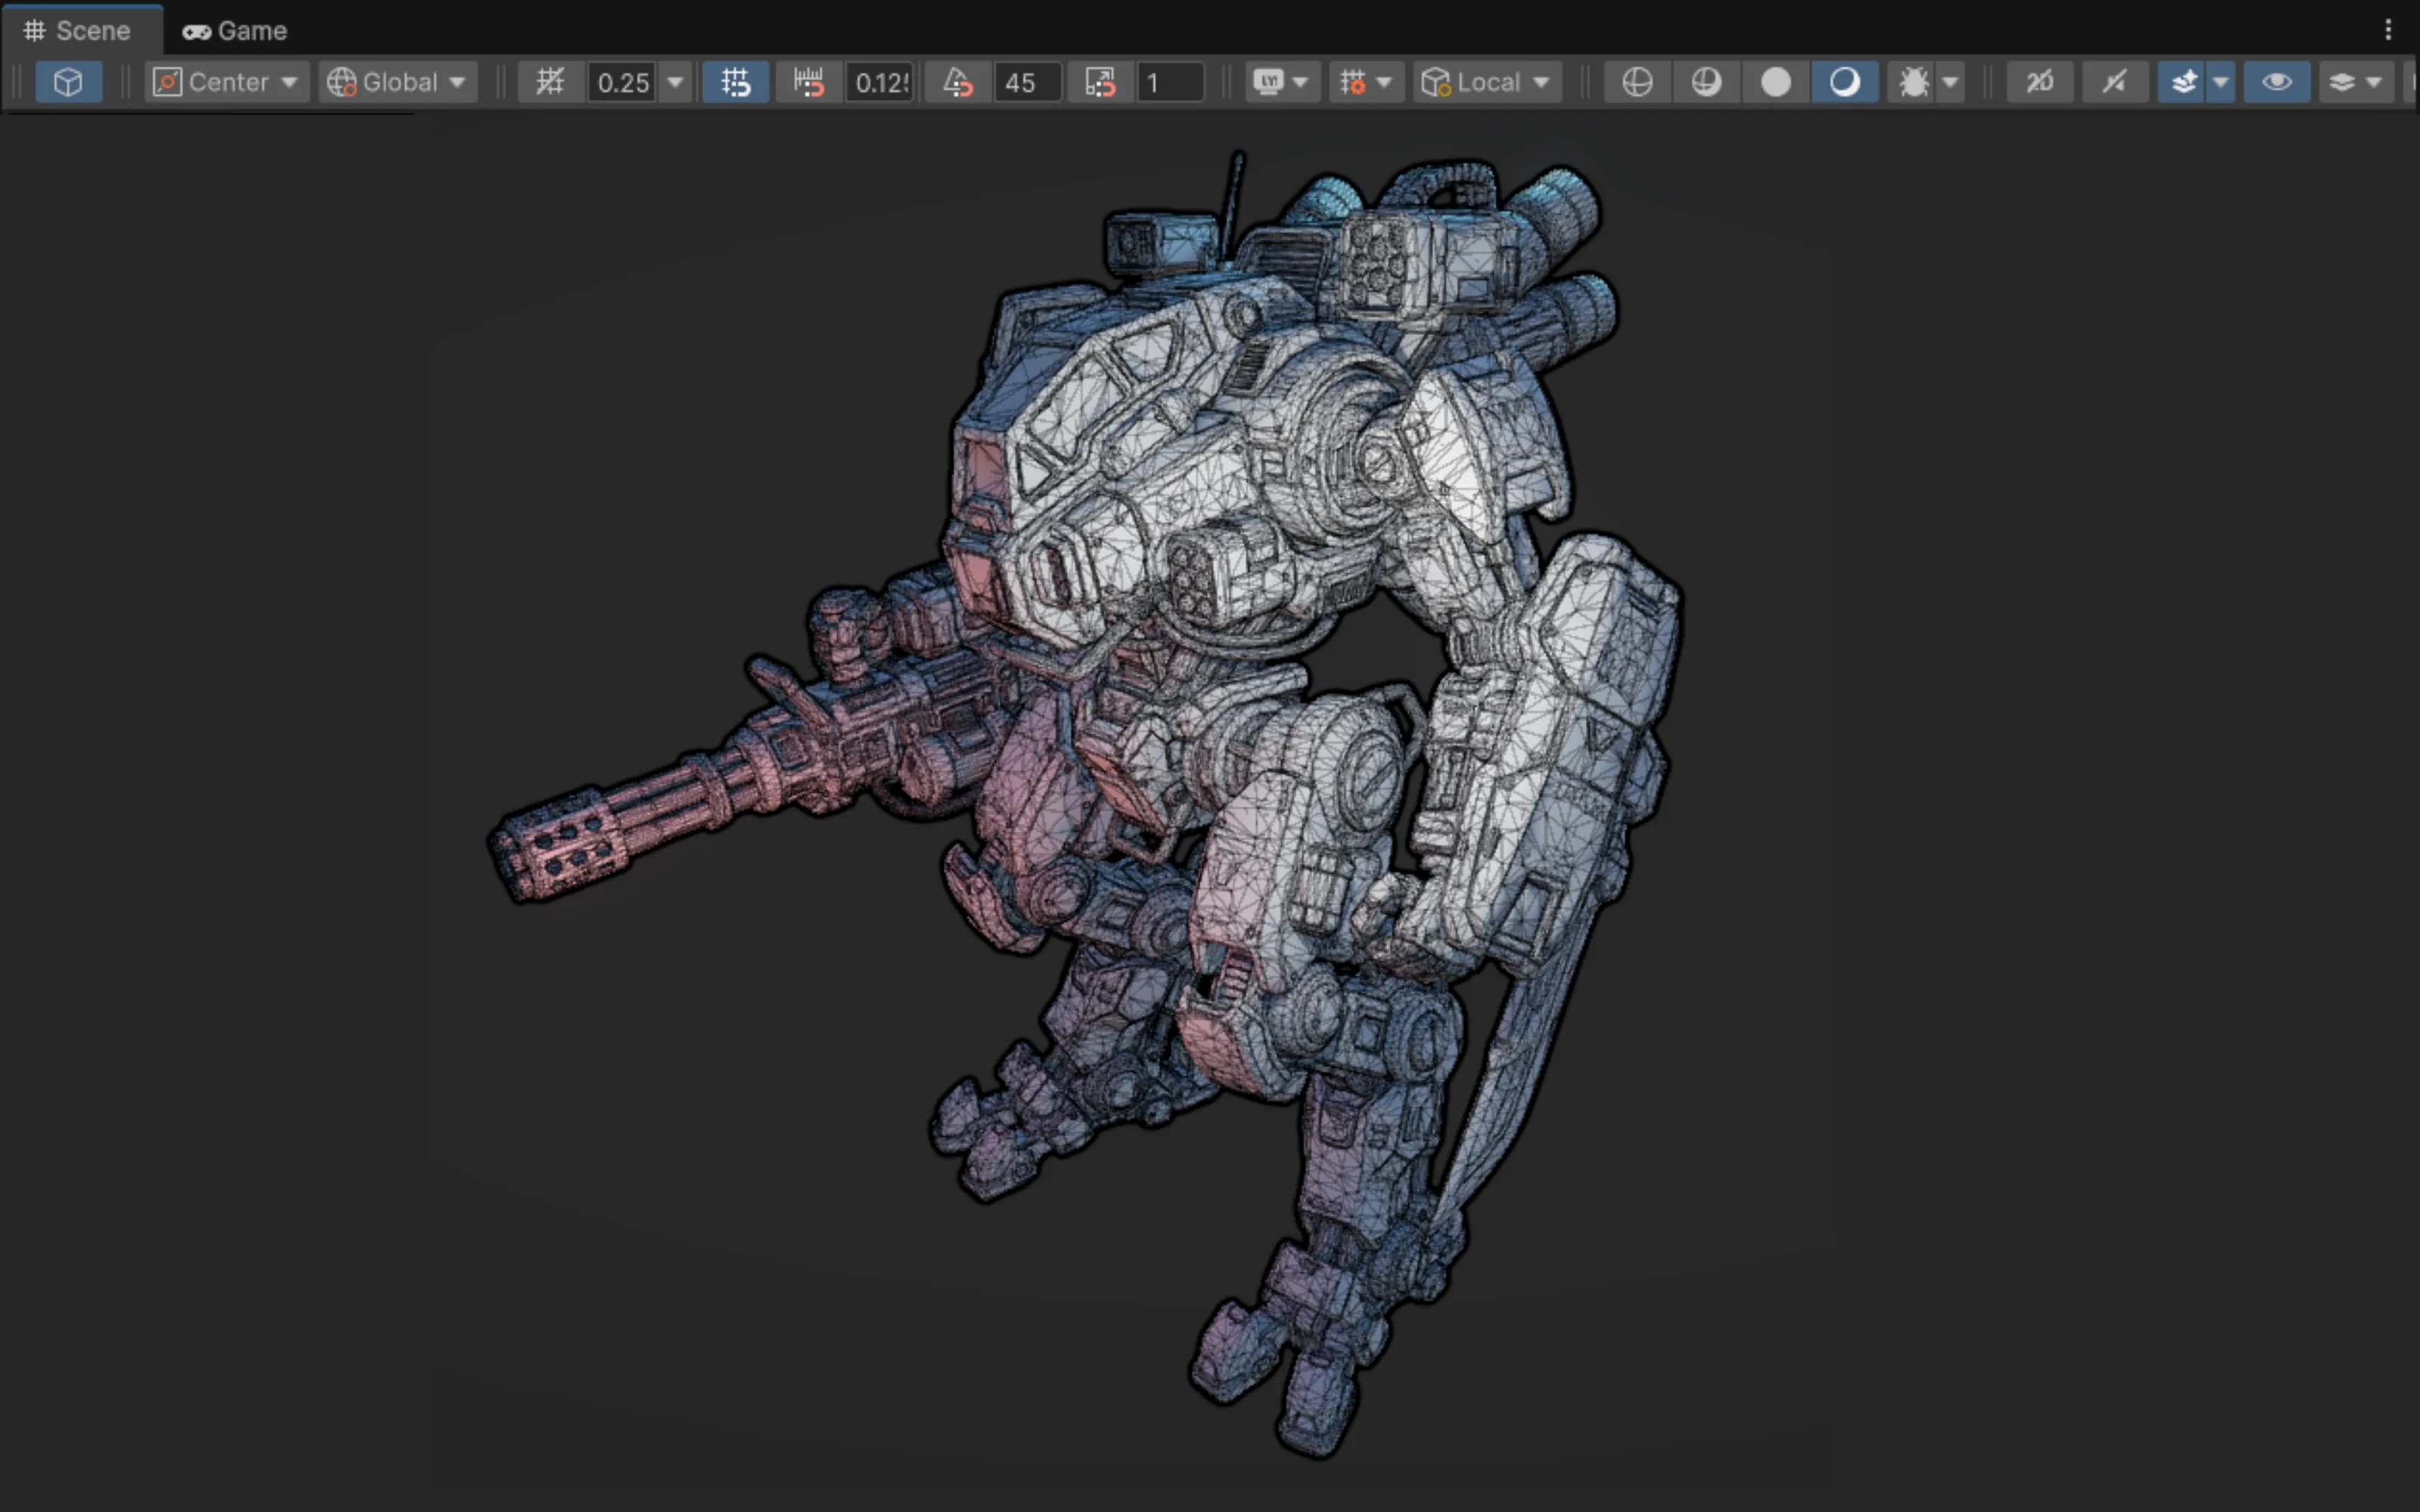Expand the effects dropdown arrow
The height and width of the screenshot is (1512, 2420).
2221,82
